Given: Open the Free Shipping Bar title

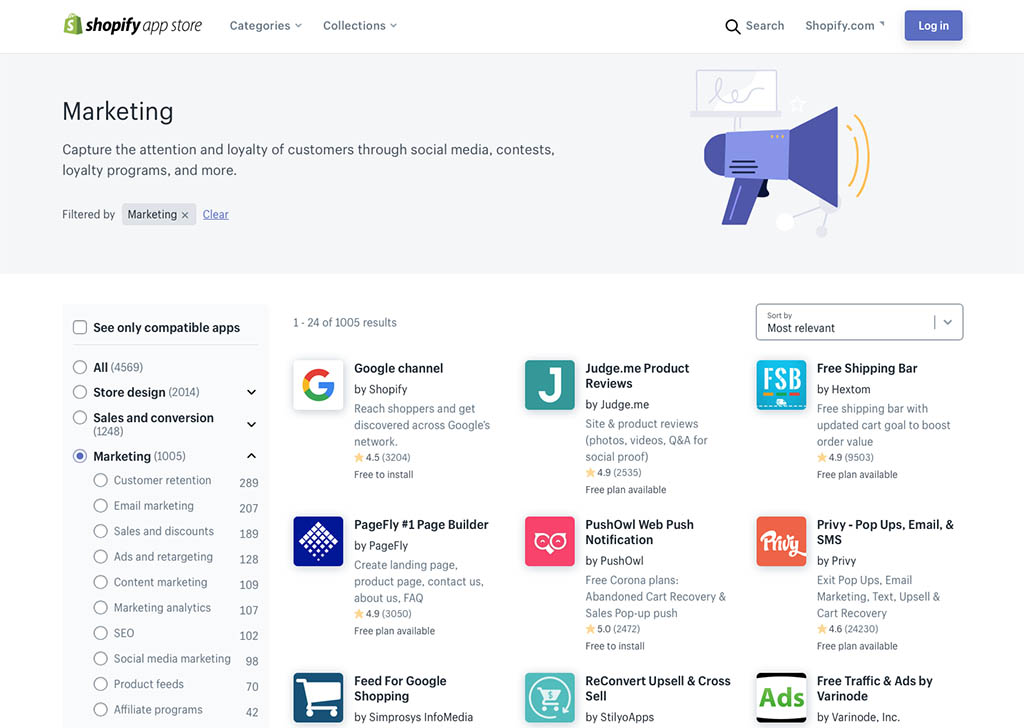Looking at the screenshot, I should pos(867,368).
